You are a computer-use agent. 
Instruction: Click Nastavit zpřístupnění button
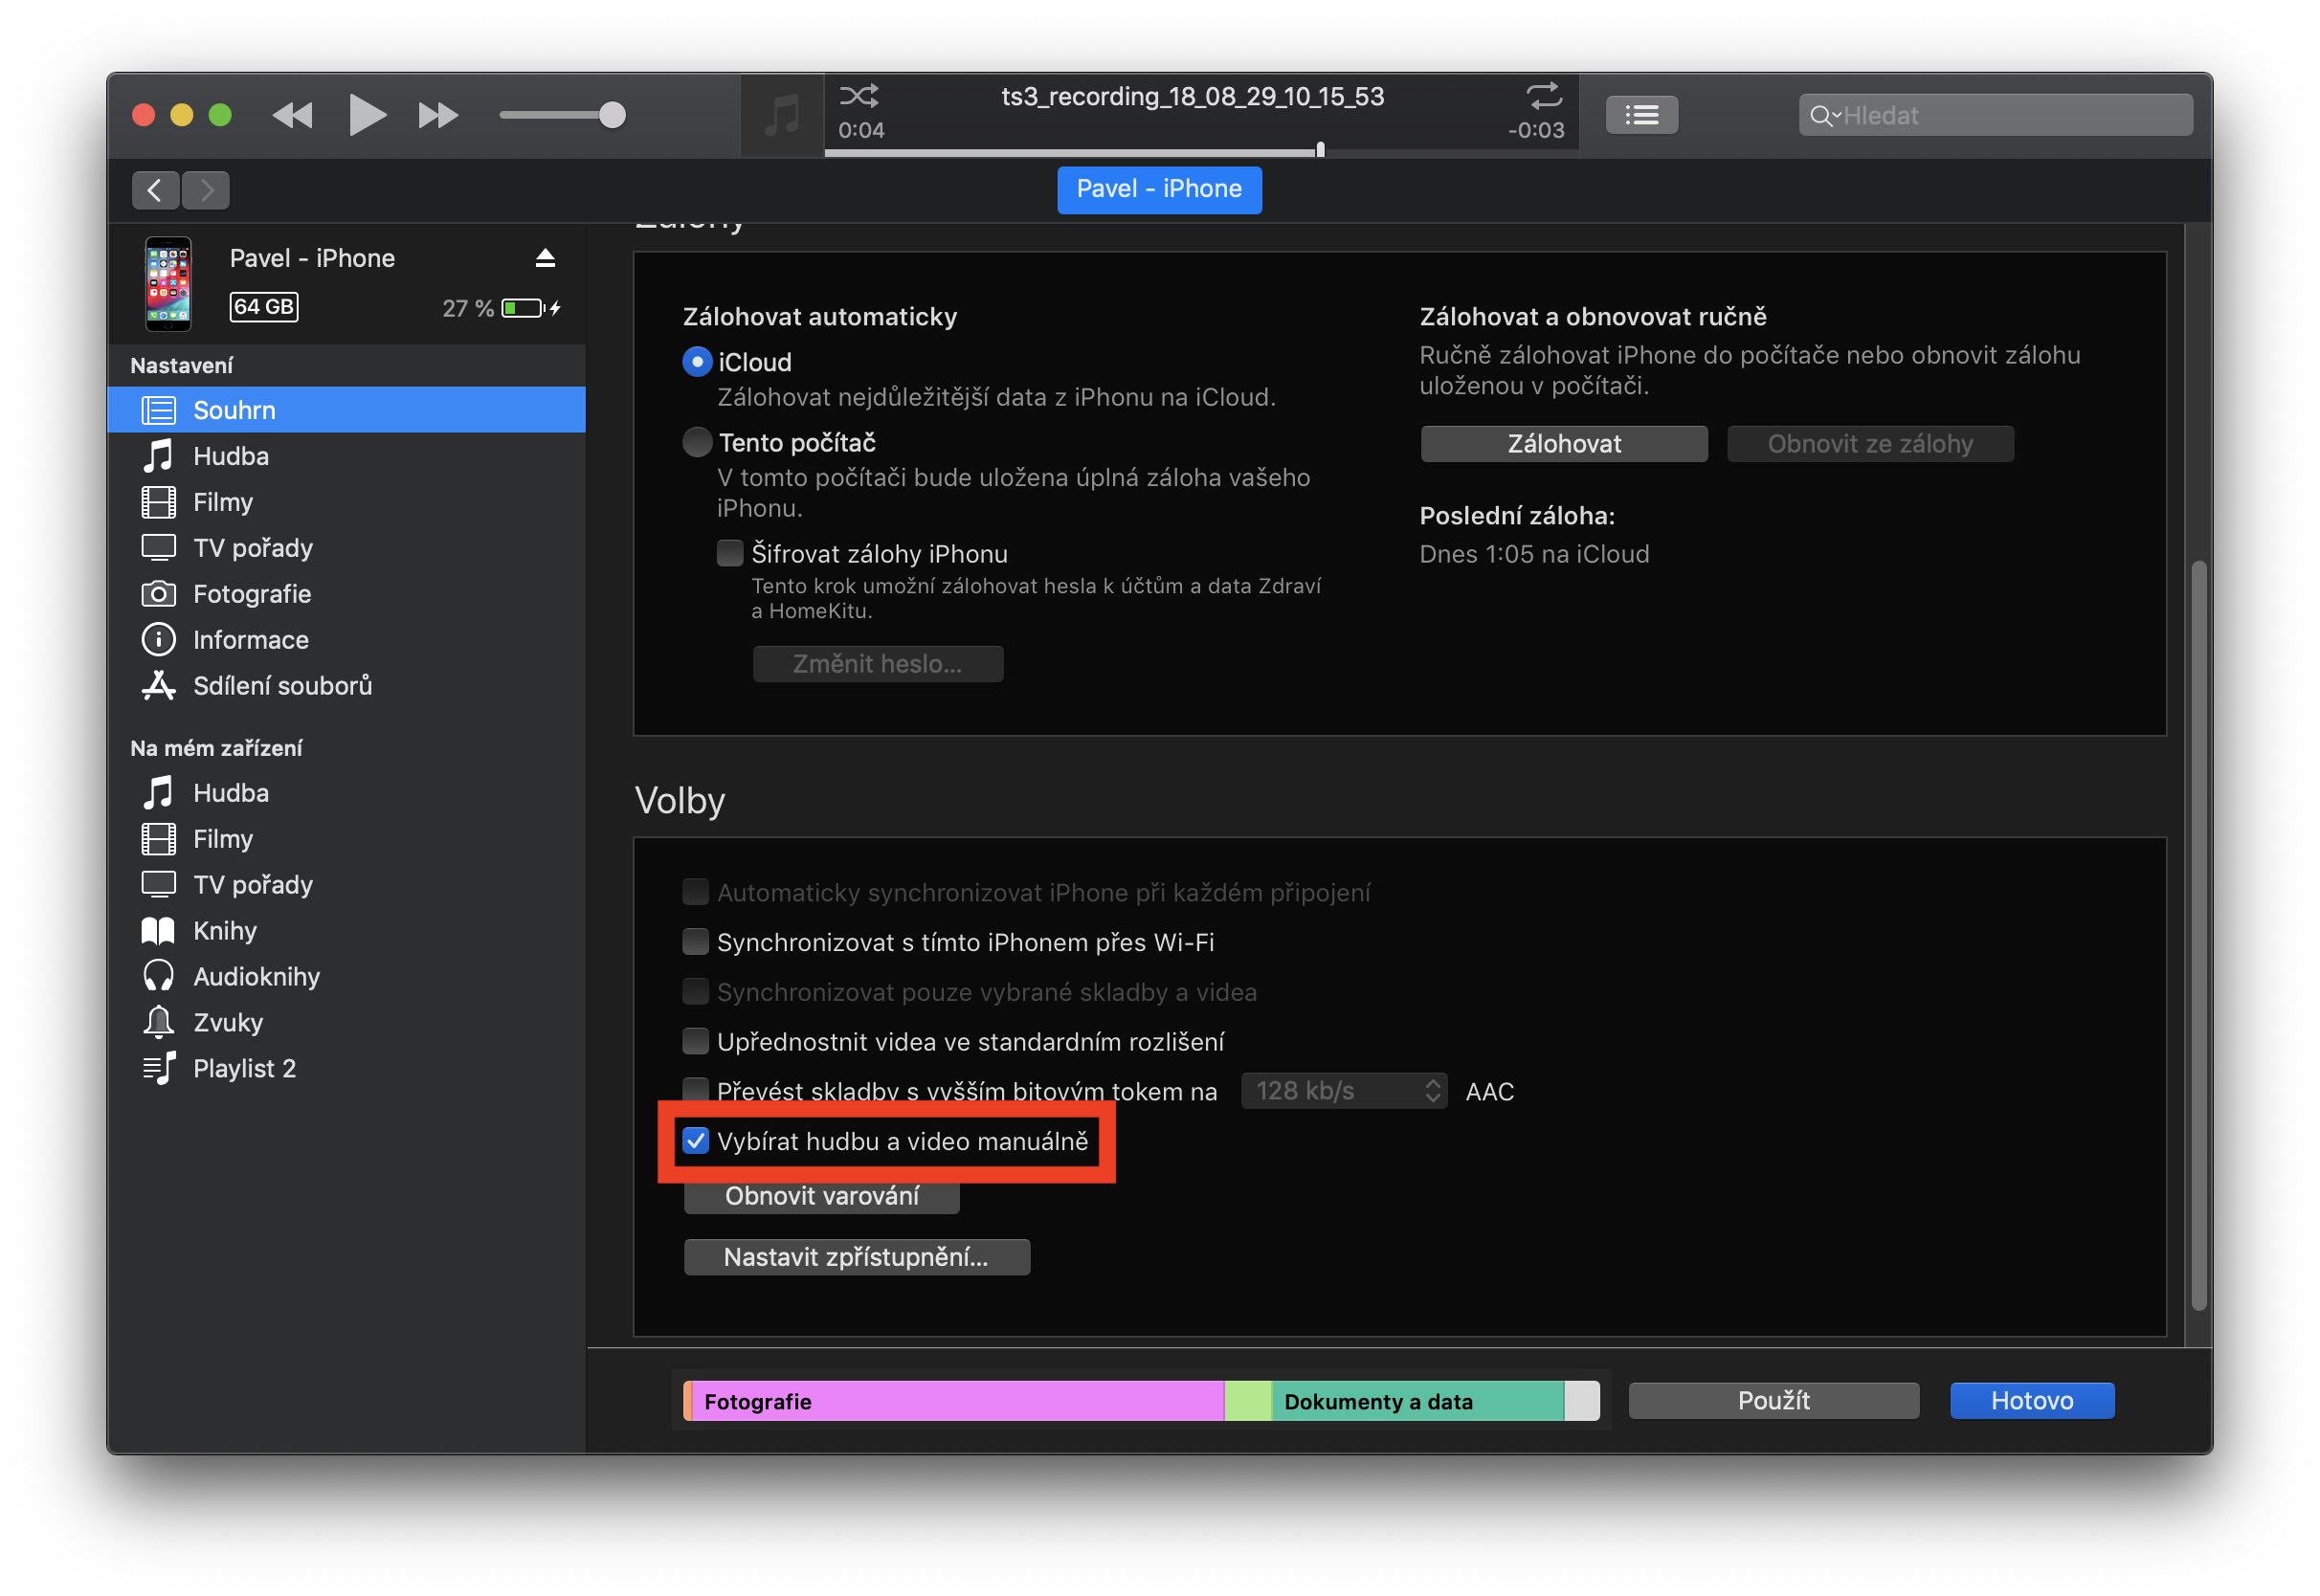[x=856, y=1258]
